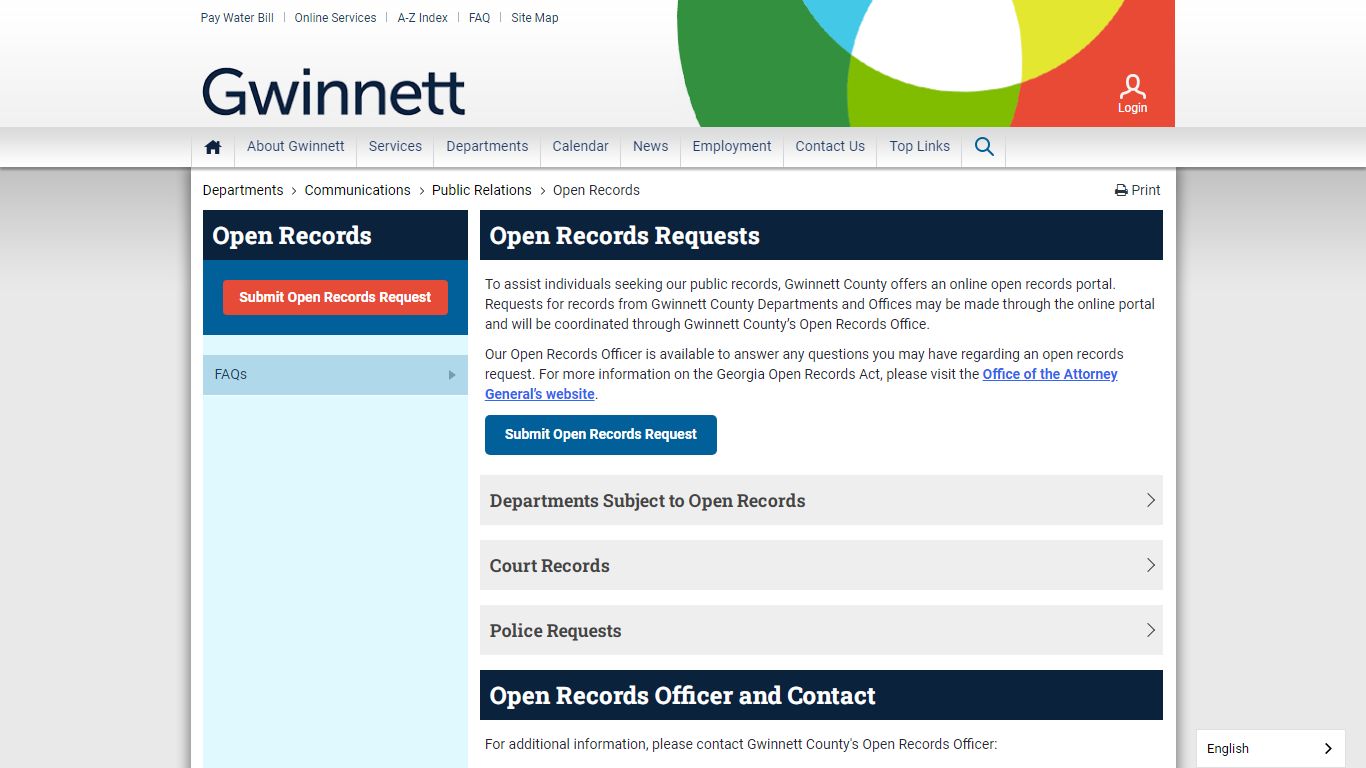This screenshot has width=1366, height=768.
Task: Open the Contact Us menu
Action: tap(830, 146)
